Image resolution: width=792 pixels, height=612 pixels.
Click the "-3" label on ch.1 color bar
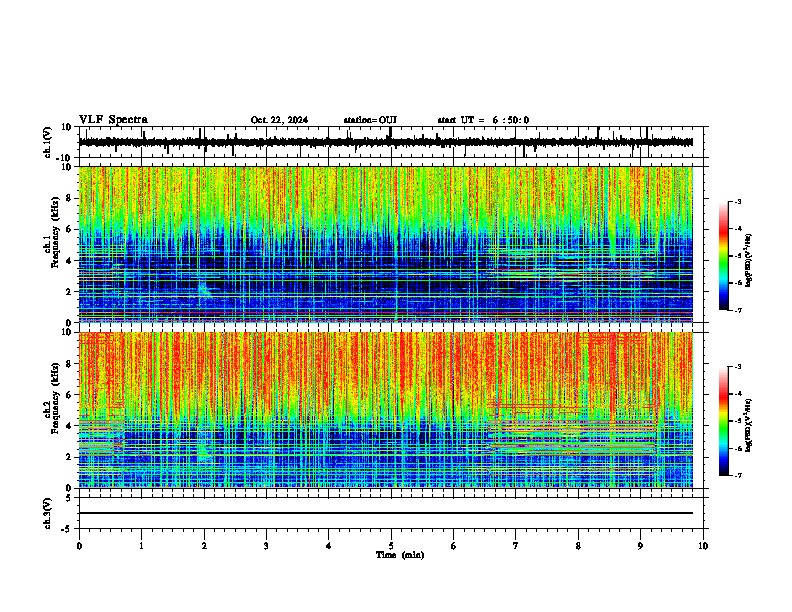coord(737,202)
